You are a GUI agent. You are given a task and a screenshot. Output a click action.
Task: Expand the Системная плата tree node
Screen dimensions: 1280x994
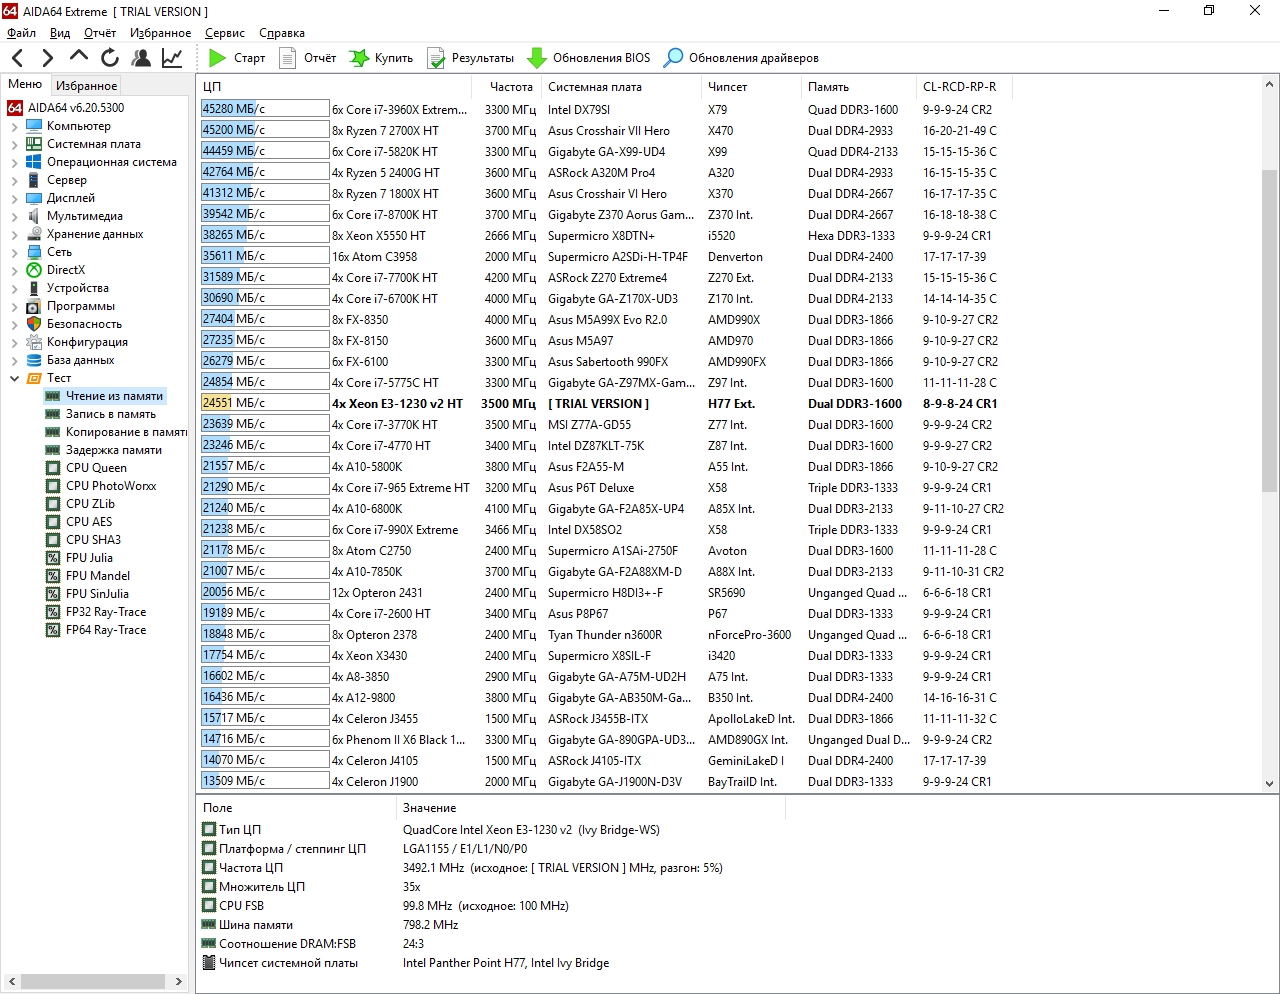(14, 144)
